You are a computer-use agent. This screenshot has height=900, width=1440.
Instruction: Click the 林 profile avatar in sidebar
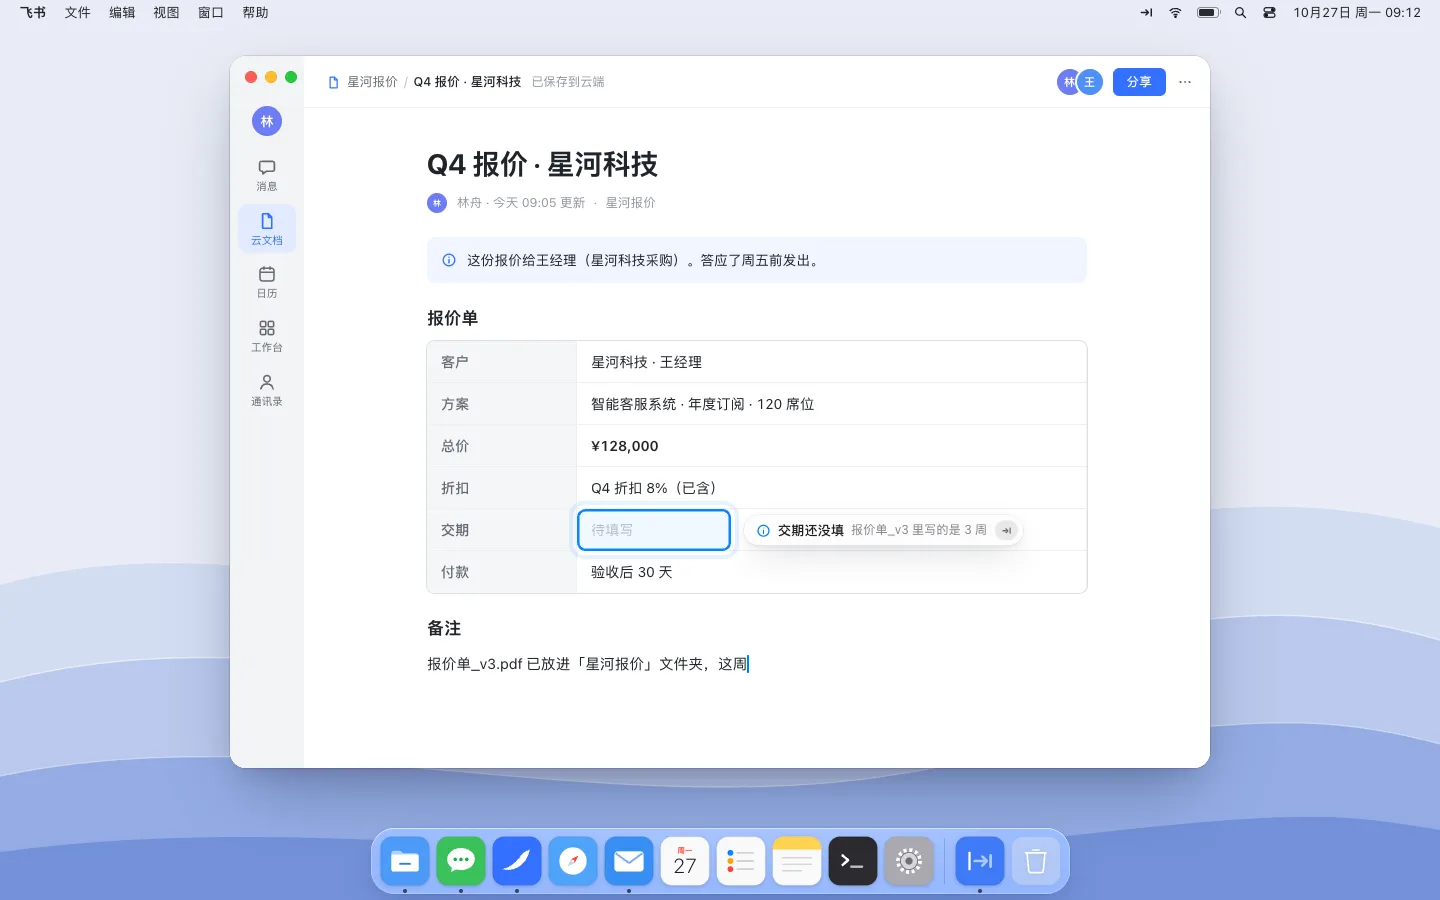[x=267, y=121]
